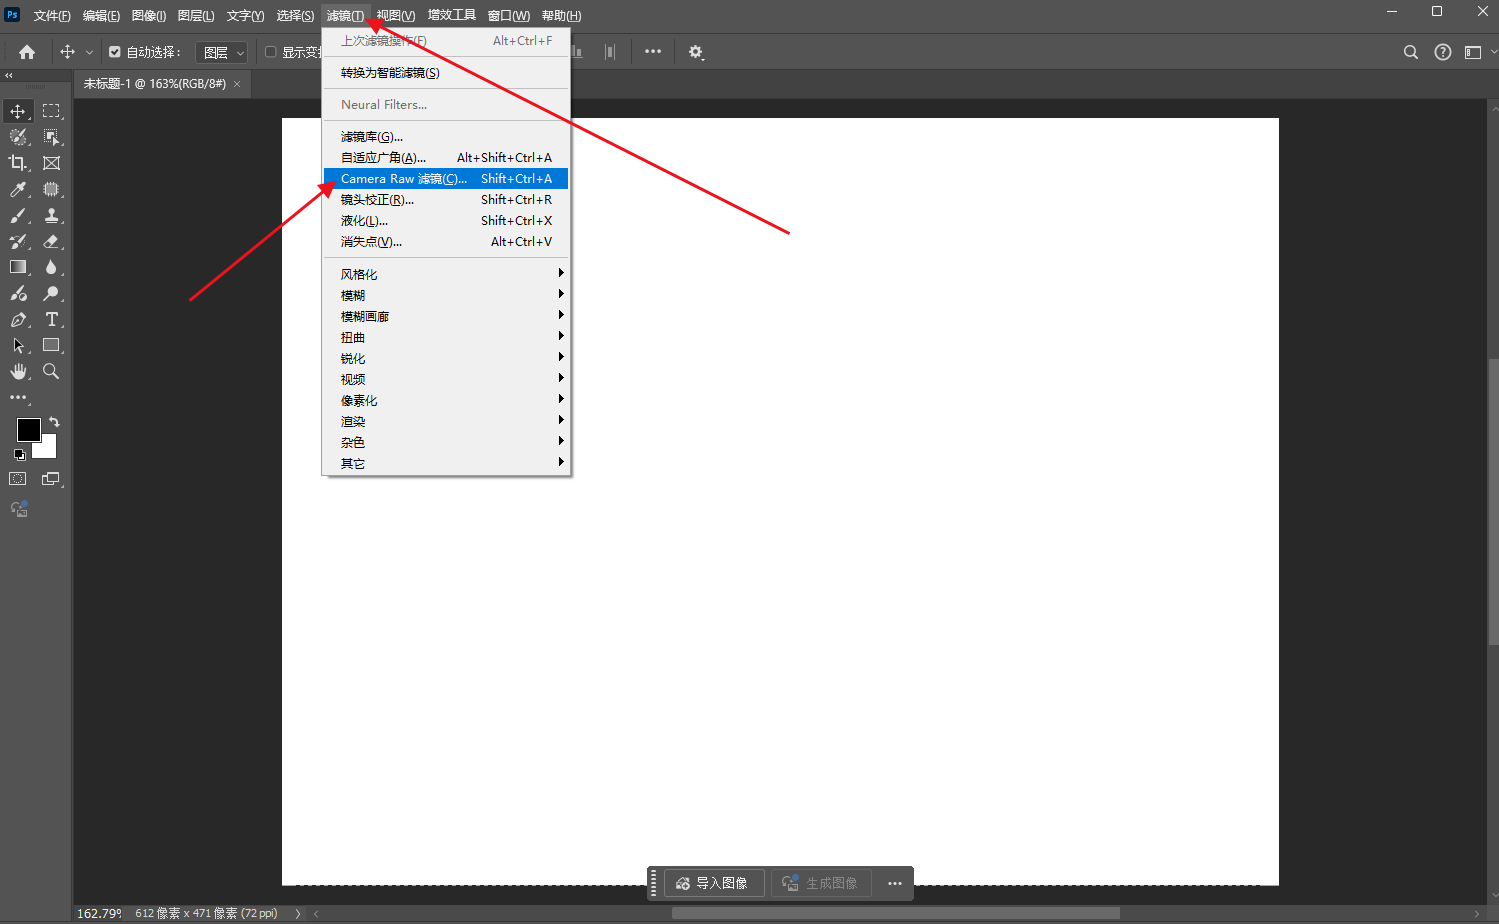Open the Search magnifier at top right
This screenshot has width=1499, height=924.
(1411, 52)
